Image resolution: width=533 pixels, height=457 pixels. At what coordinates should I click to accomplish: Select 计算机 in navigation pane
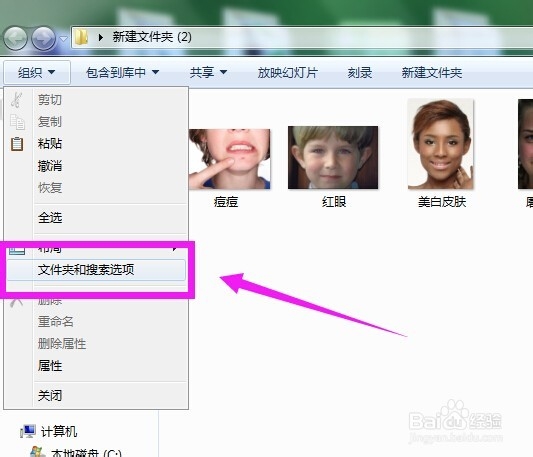point(59,431)
